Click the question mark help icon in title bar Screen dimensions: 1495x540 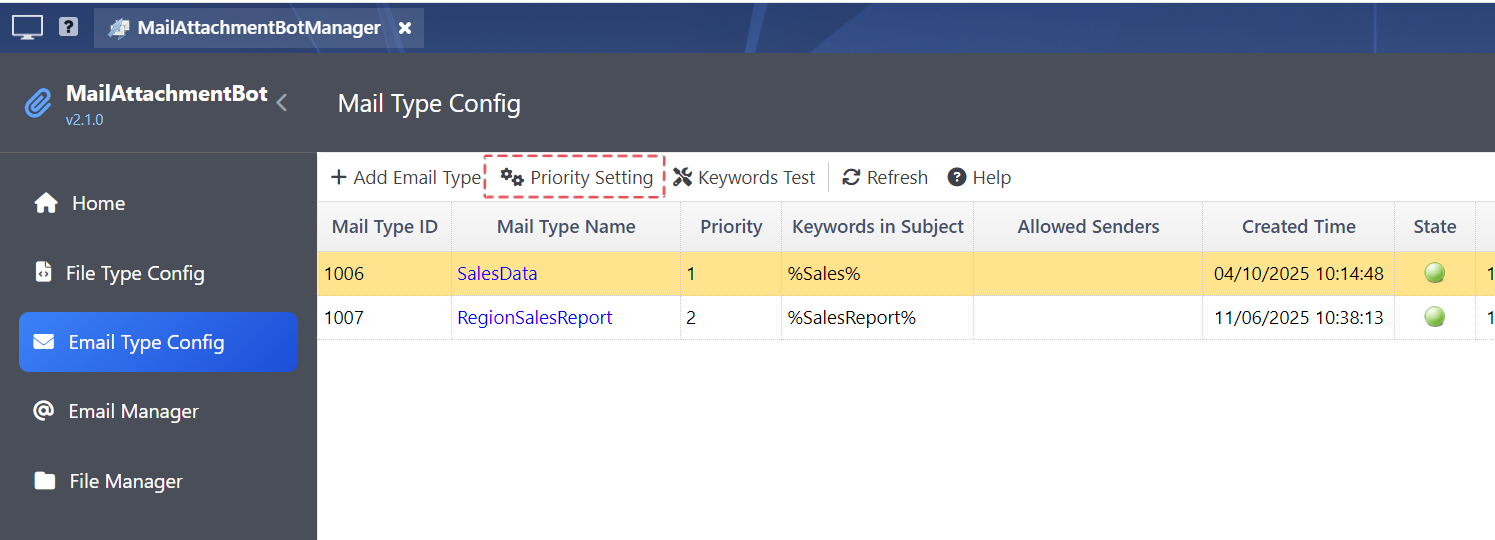68,27
